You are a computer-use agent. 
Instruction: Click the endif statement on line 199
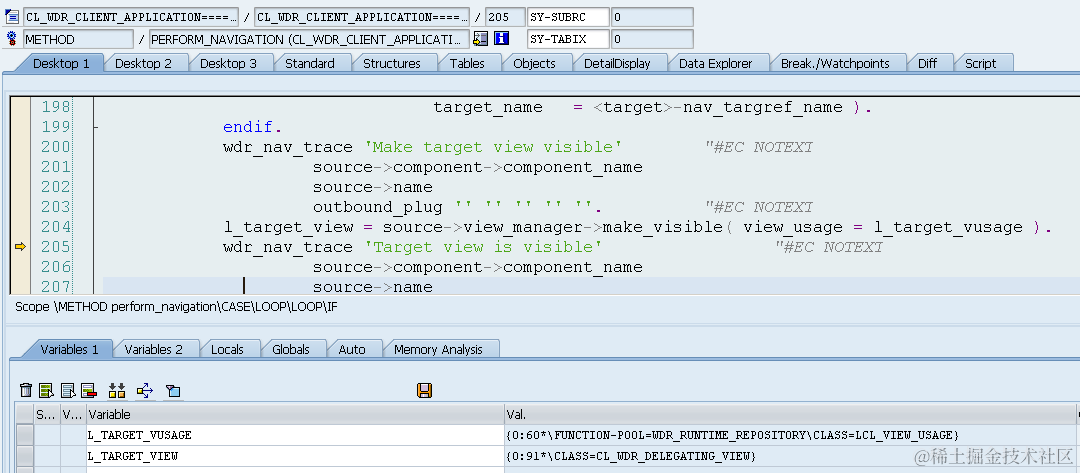coord(253,127)
